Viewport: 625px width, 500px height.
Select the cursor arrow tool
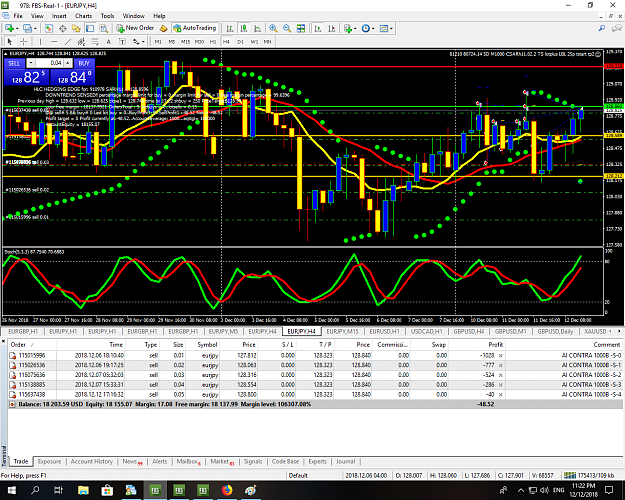pyautogui.click(x=10, y=41)
